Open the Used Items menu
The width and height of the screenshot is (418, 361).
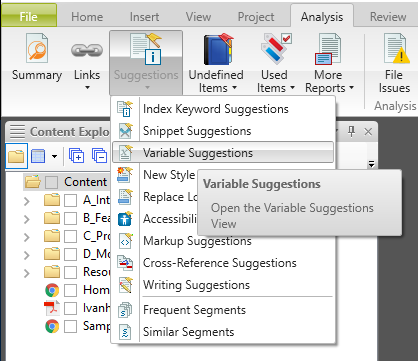click(x=275, y=63)
